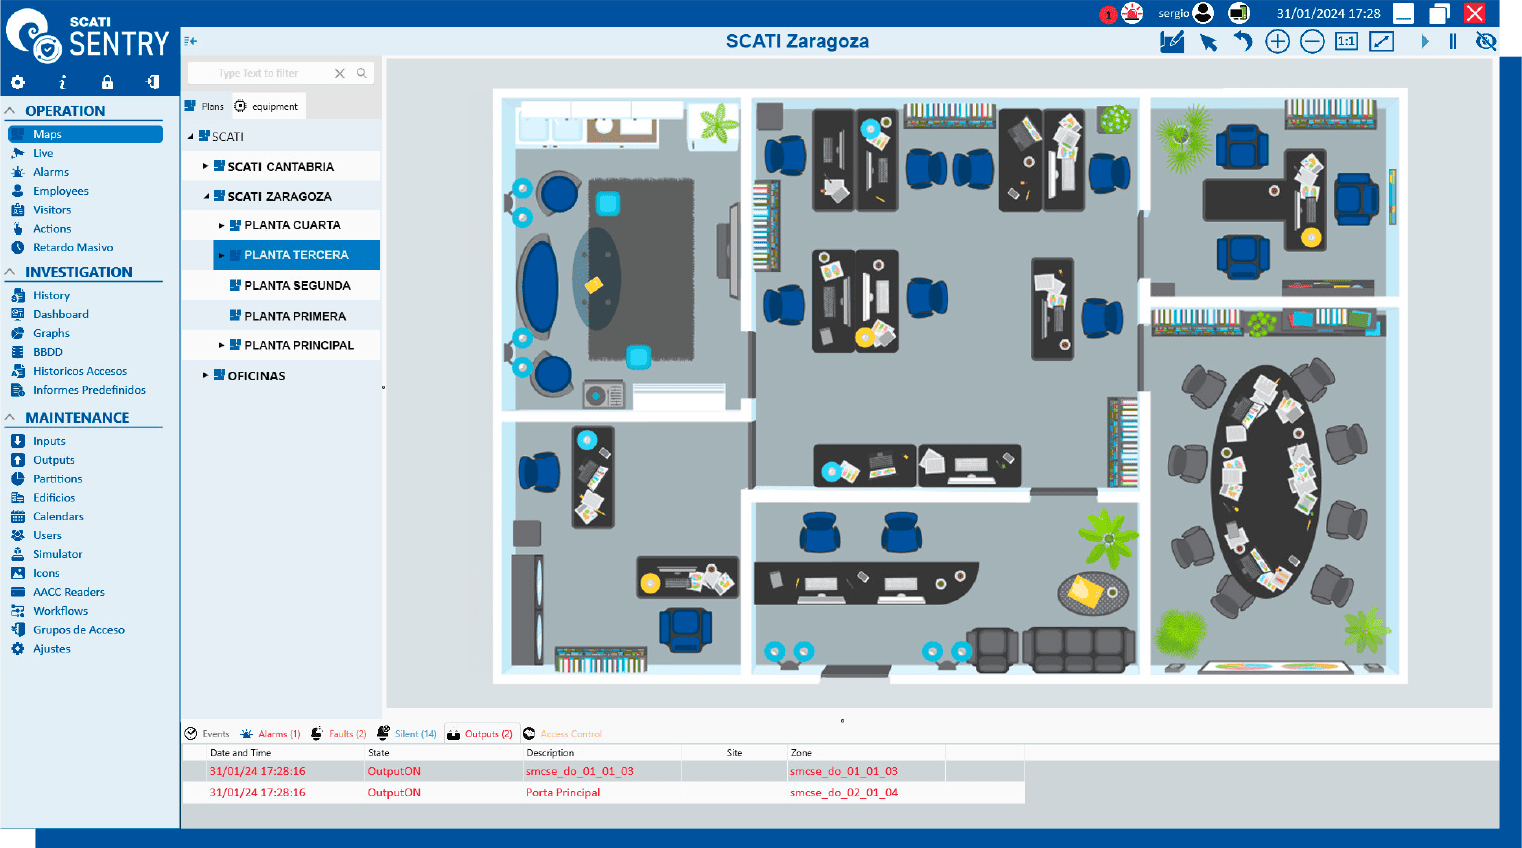
Task: Collapse the SCATI ZARAGOZA node
Action: click(206, 196)
